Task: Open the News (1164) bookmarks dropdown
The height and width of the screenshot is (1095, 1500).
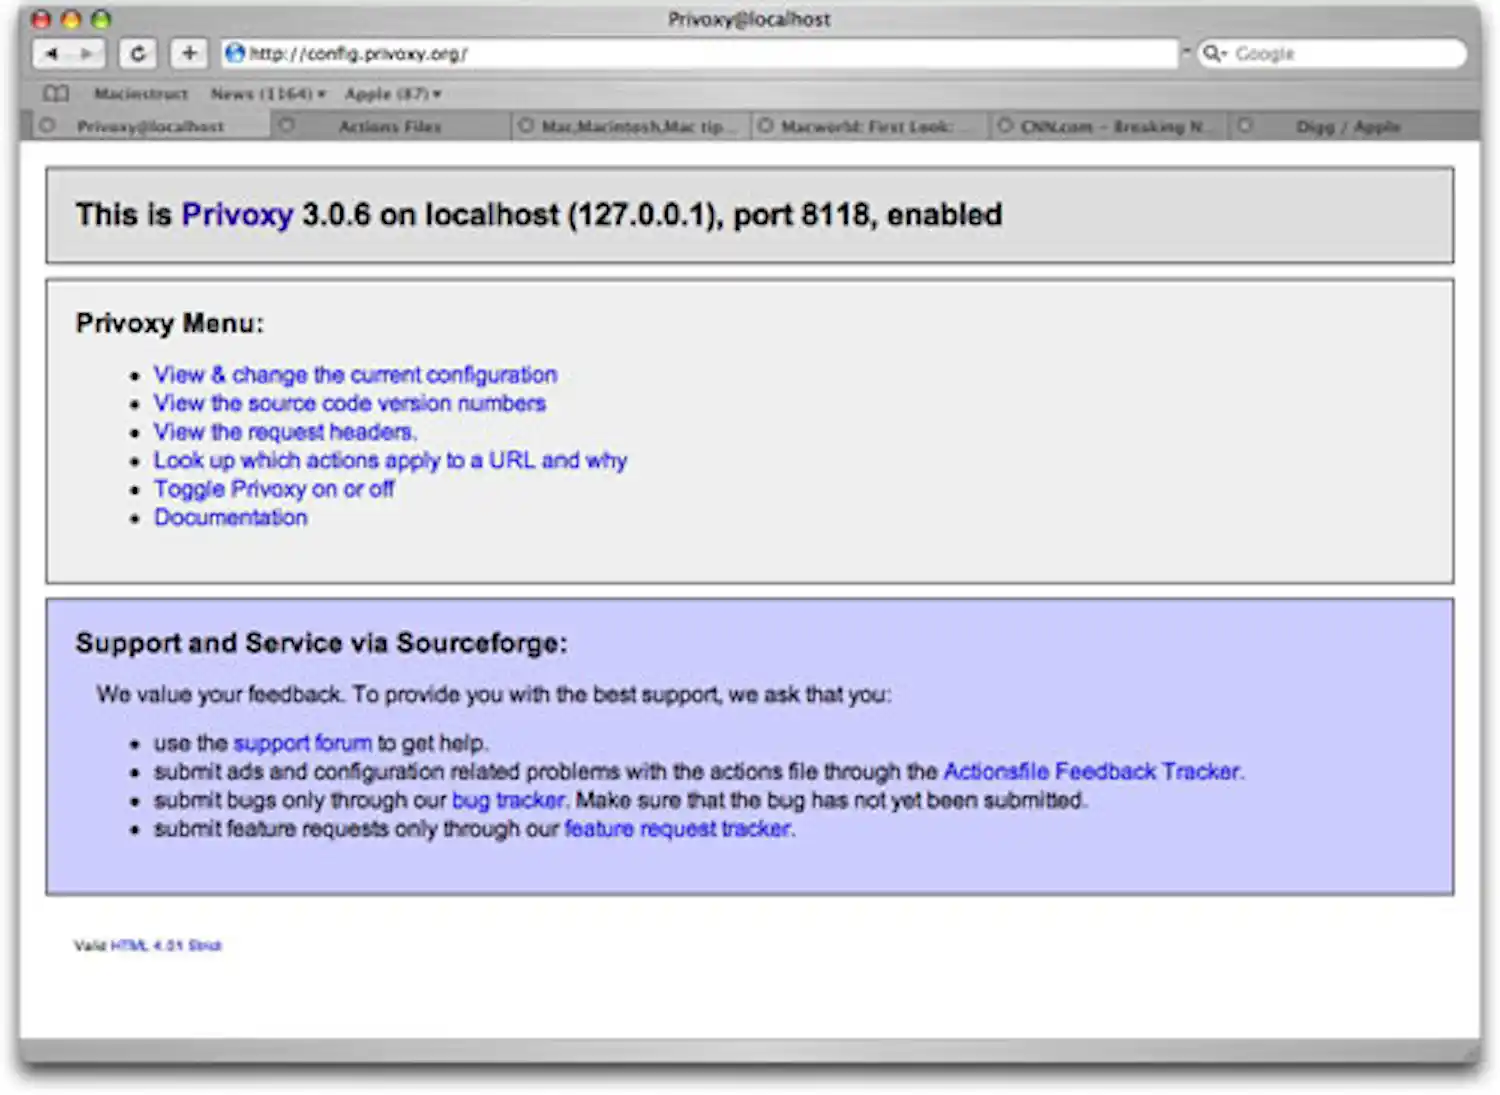Action: [x=265, y=93]
